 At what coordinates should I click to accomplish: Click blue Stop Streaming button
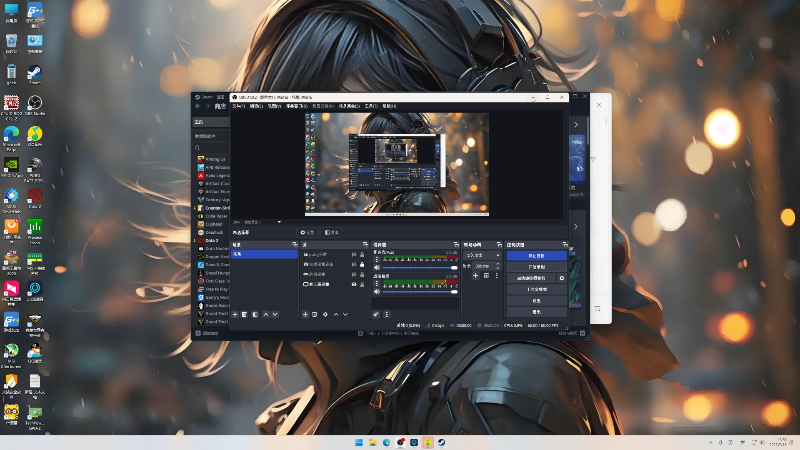click(x=536, y=256)
